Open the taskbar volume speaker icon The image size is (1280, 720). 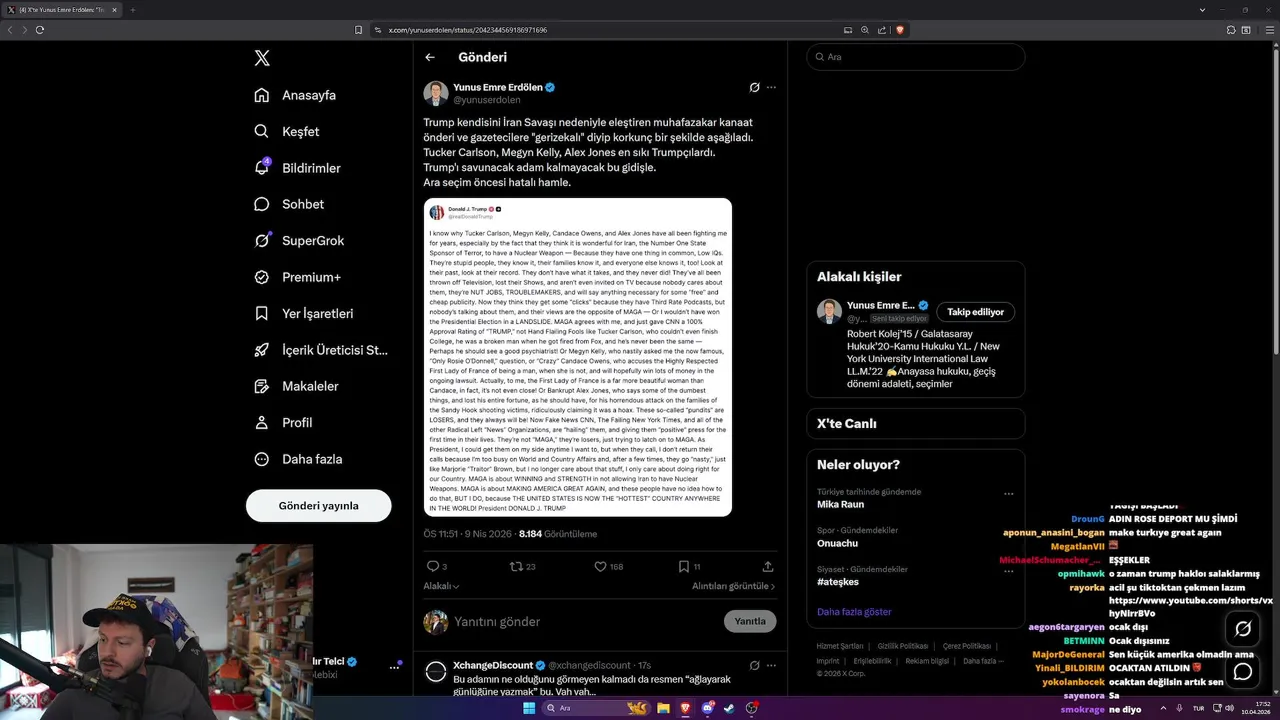(1228, 708)
